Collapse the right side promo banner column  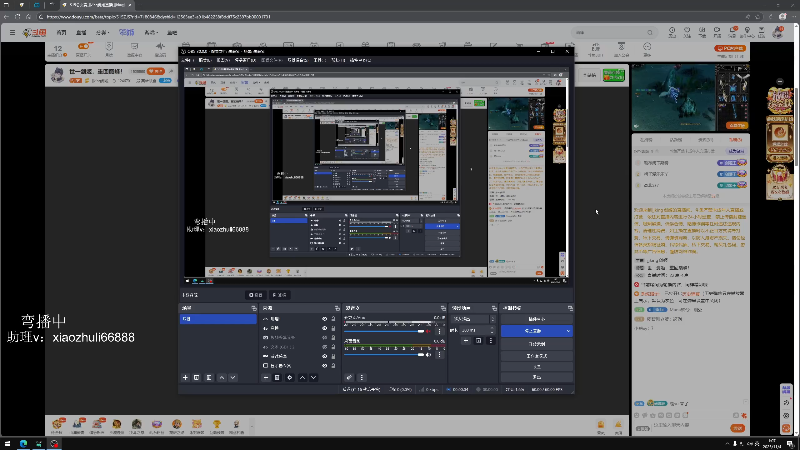tap(780, 82)
